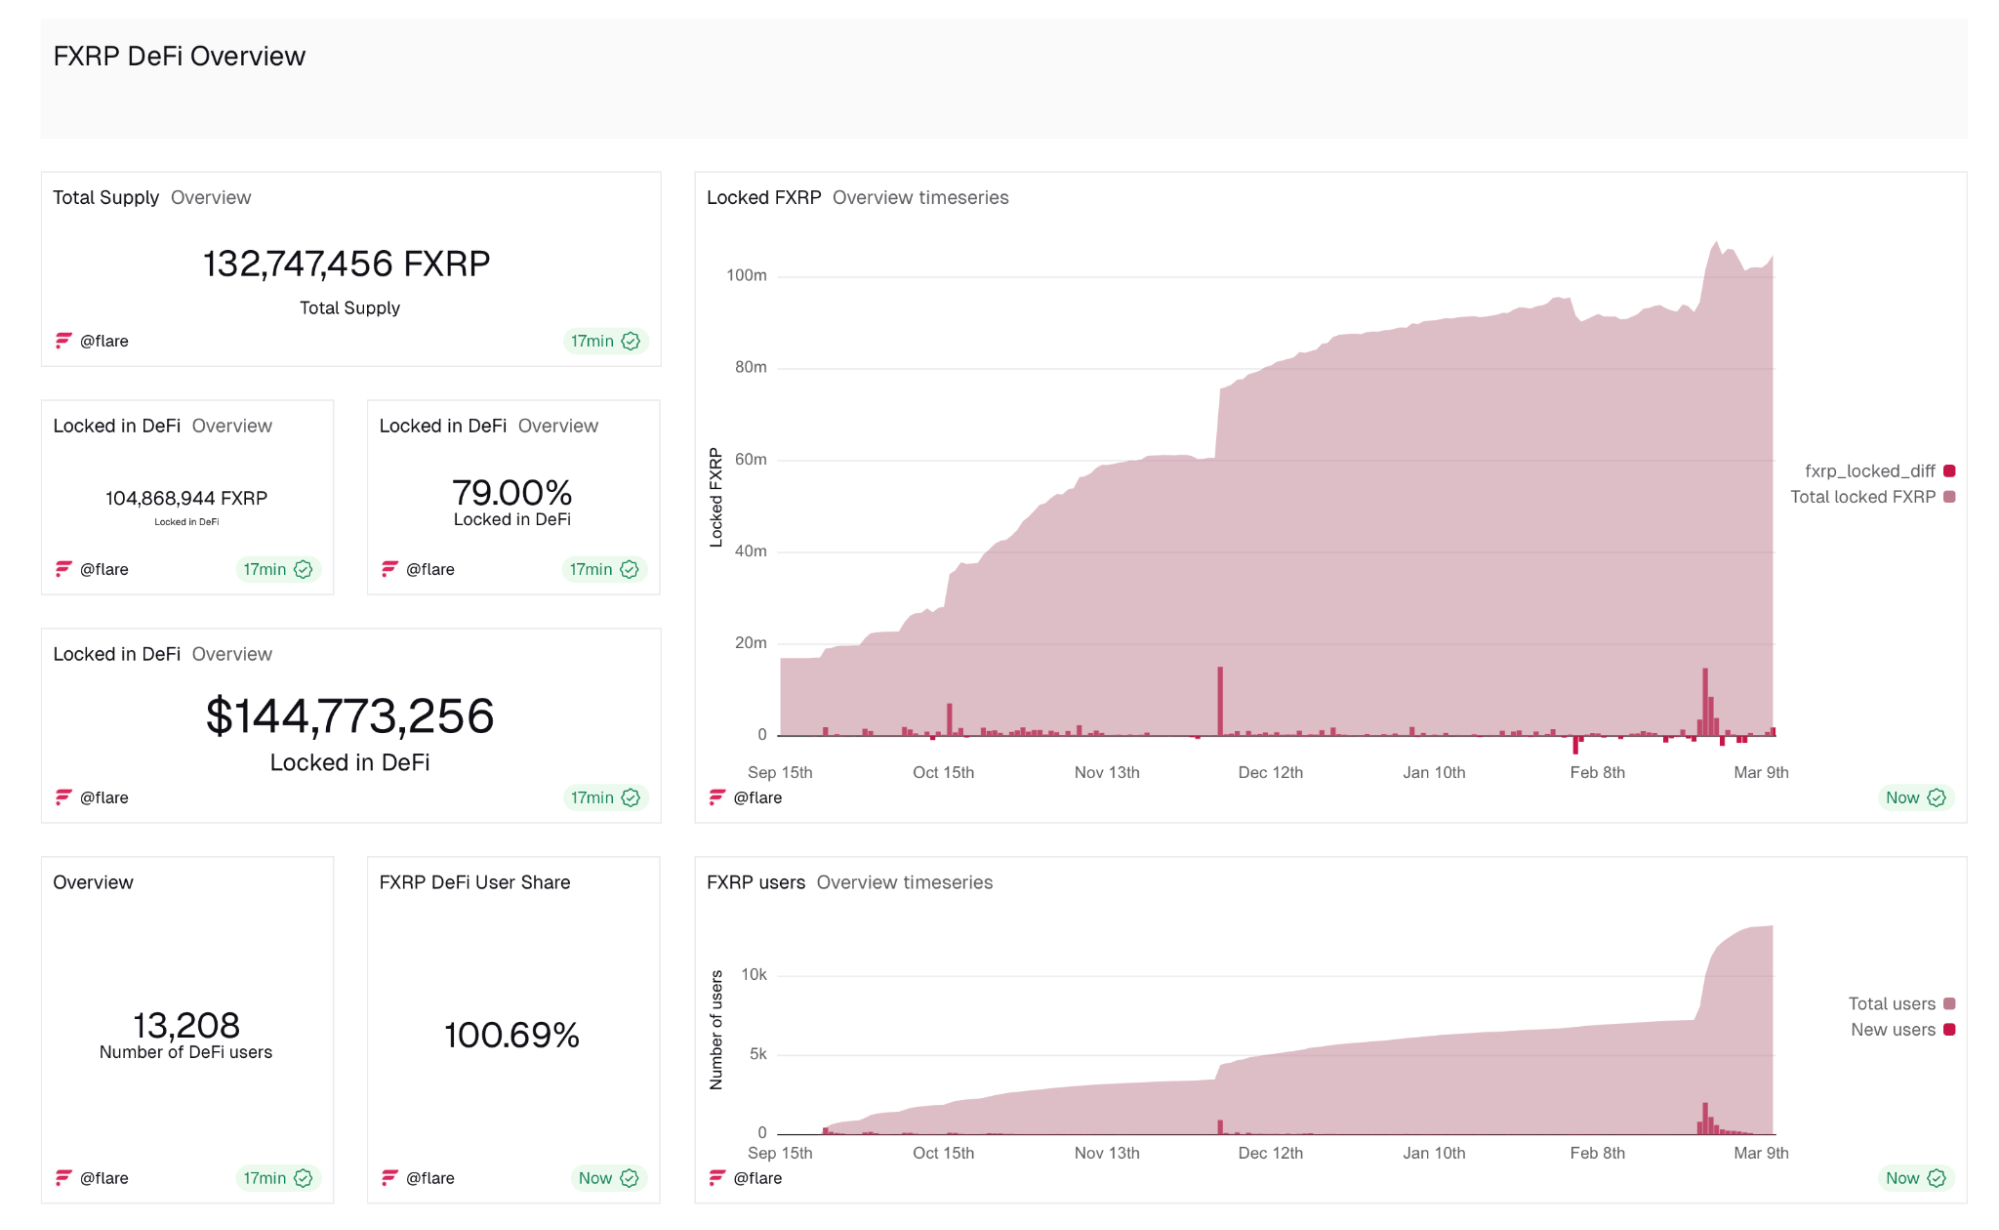The height and width of the screenshot is (1230, 1999).
Task: Toggle Total locked FXRP legend series
Action: click(x=1862, y=497)
